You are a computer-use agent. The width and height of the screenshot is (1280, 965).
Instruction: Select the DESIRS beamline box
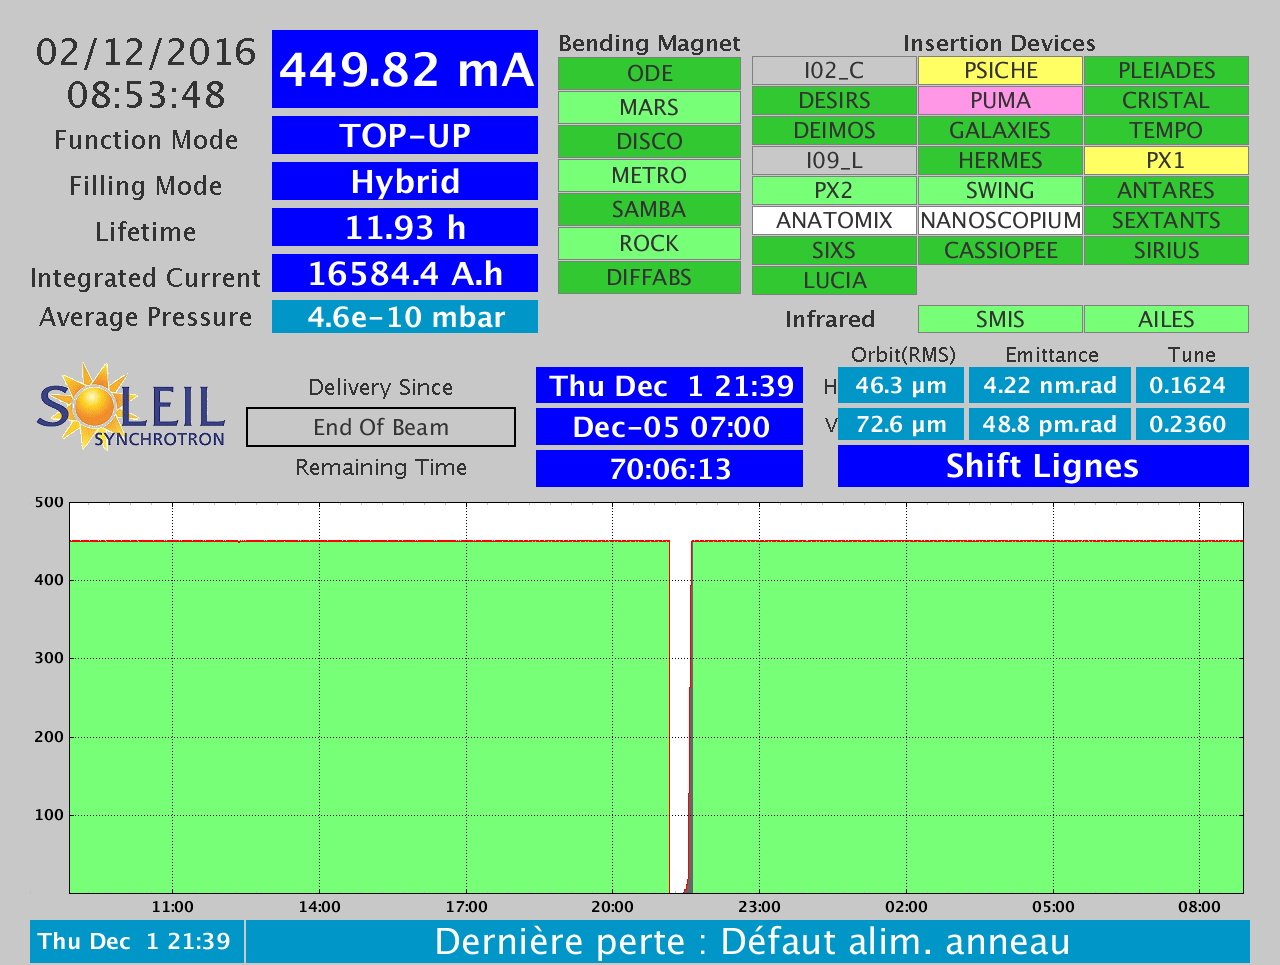pyautogui.click(x=834, y=100)
